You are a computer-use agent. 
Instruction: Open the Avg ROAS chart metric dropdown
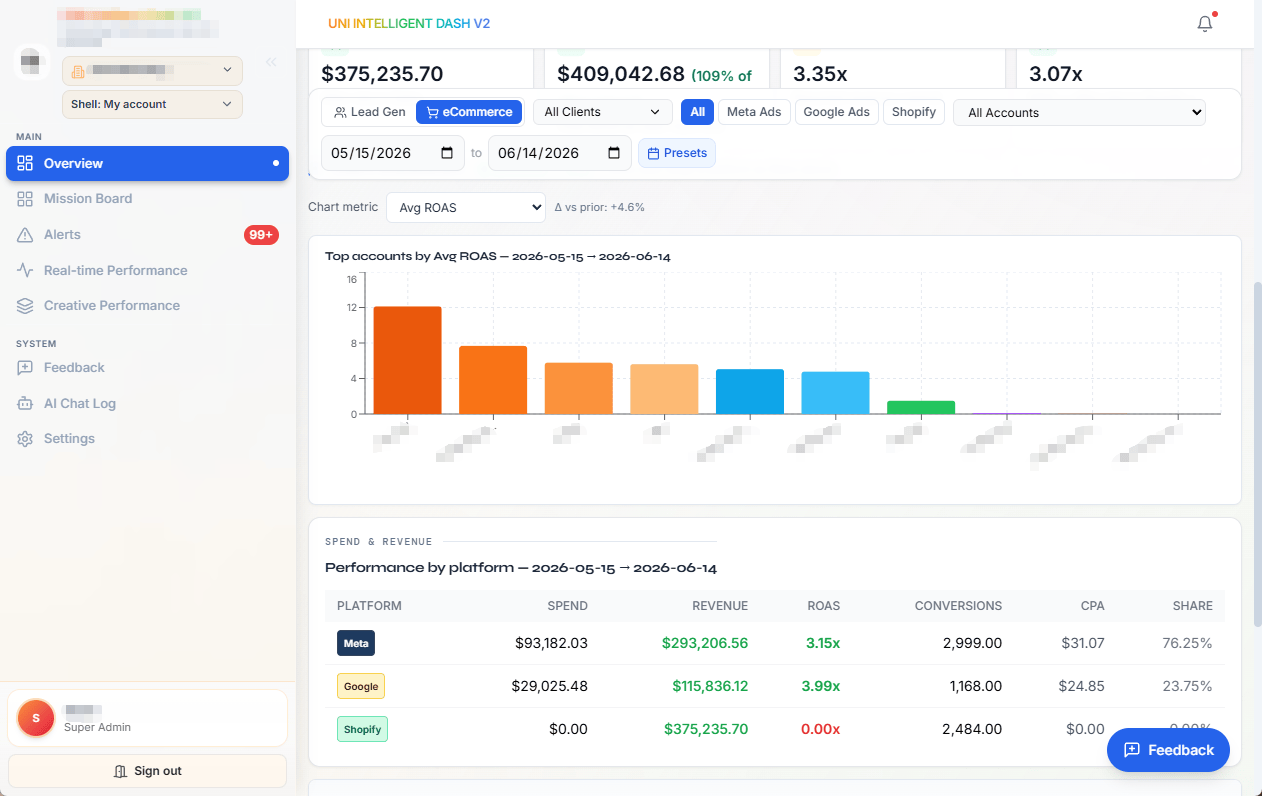(465, 208)
